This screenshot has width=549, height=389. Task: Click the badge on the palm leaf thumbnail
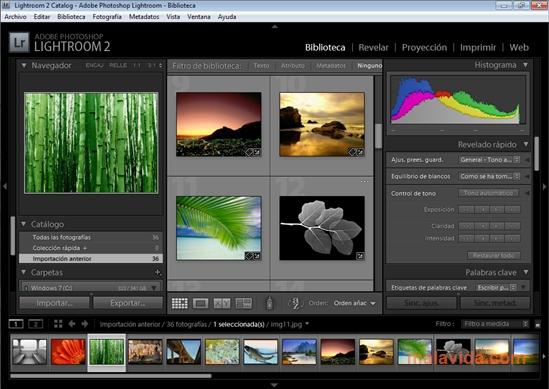[x=253, y=256]
